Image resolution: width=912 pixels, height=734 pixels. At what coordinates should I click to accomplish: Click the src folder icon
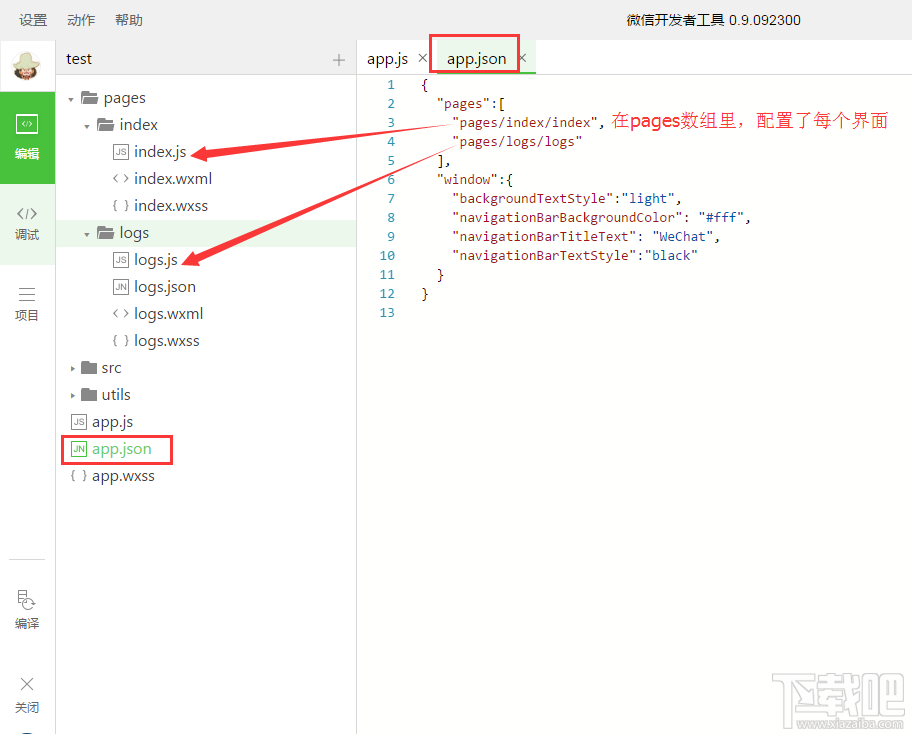coord(89,367)
